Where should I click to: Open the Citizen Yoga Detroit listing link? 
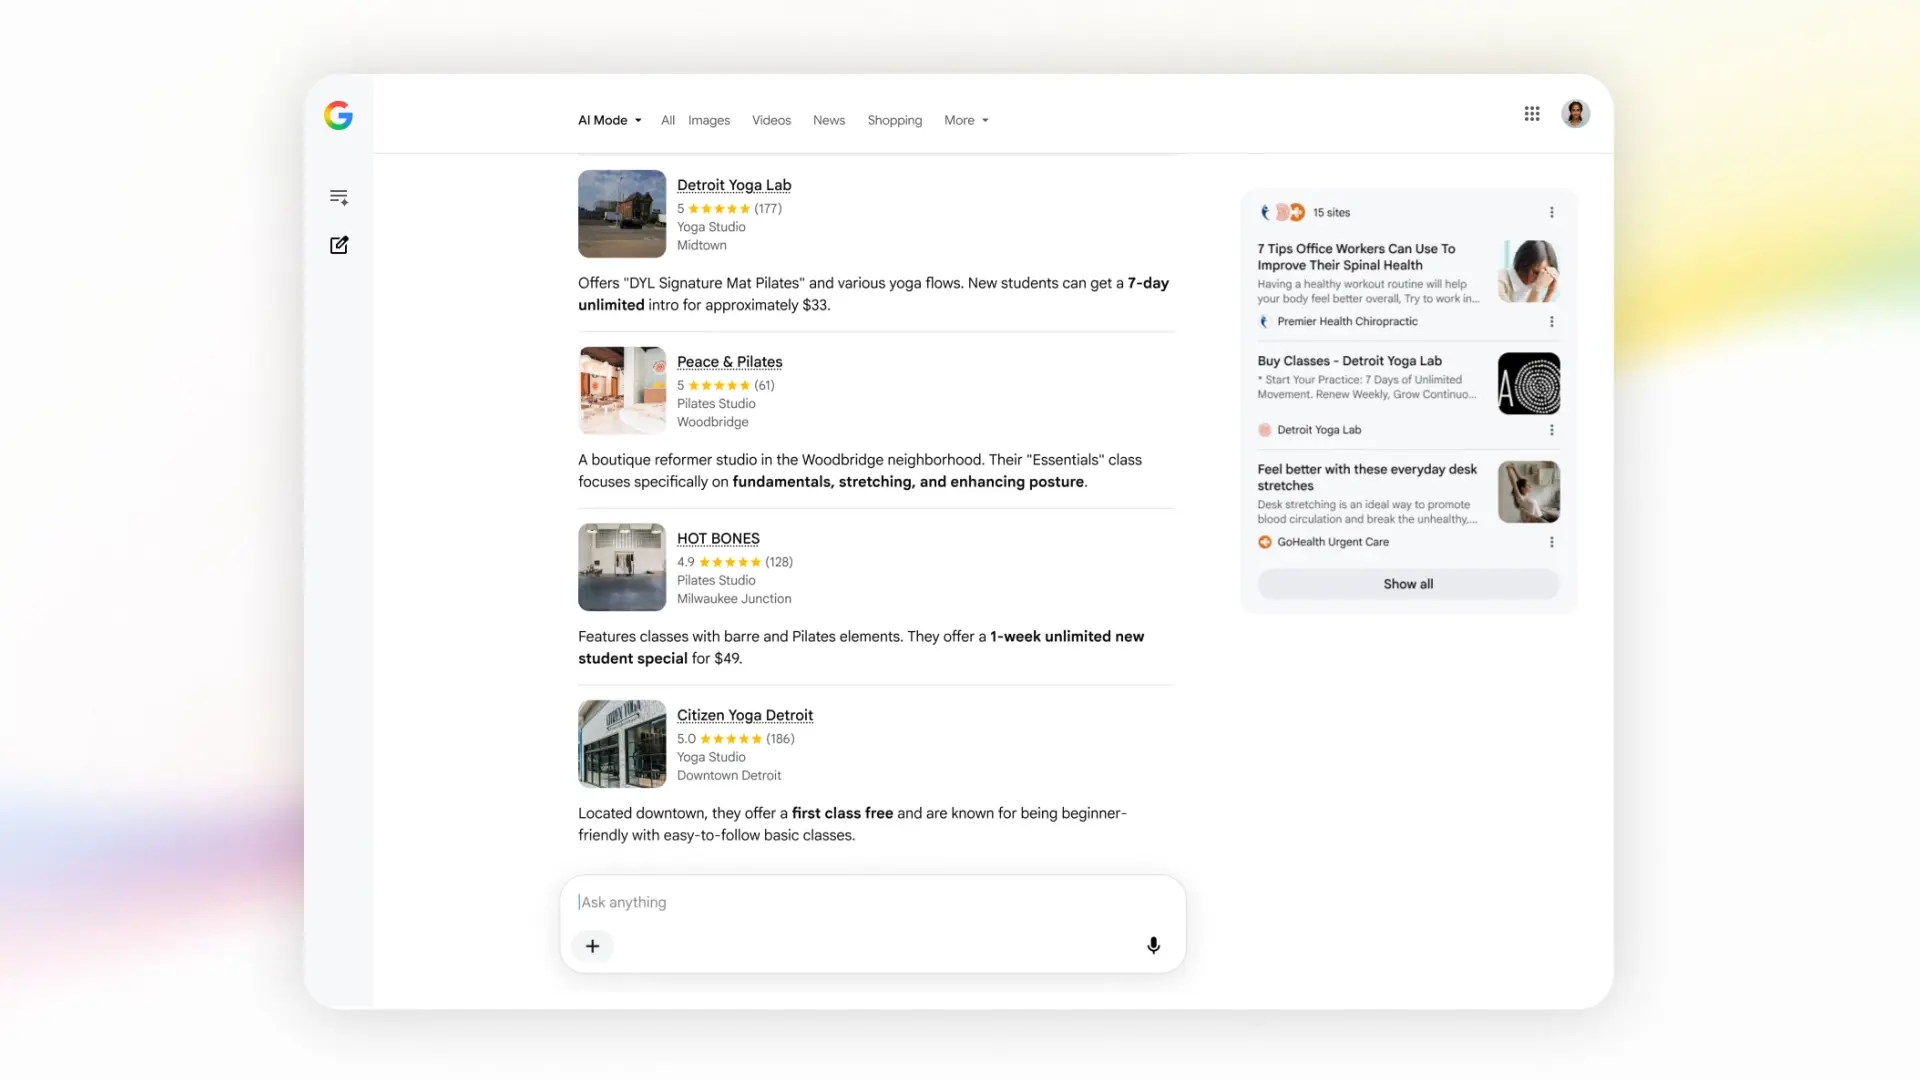click(x=745, y=715)
